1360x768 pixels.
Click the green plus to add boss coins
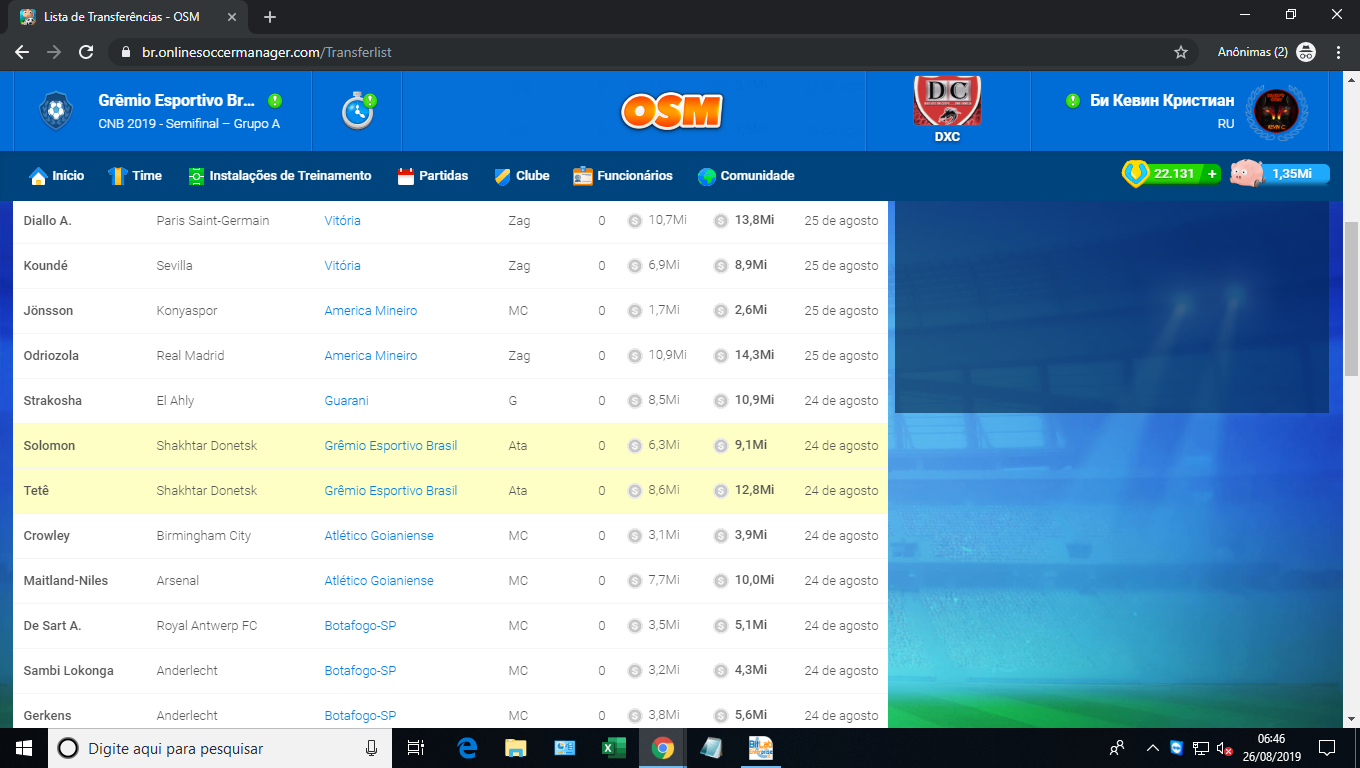1212,174
